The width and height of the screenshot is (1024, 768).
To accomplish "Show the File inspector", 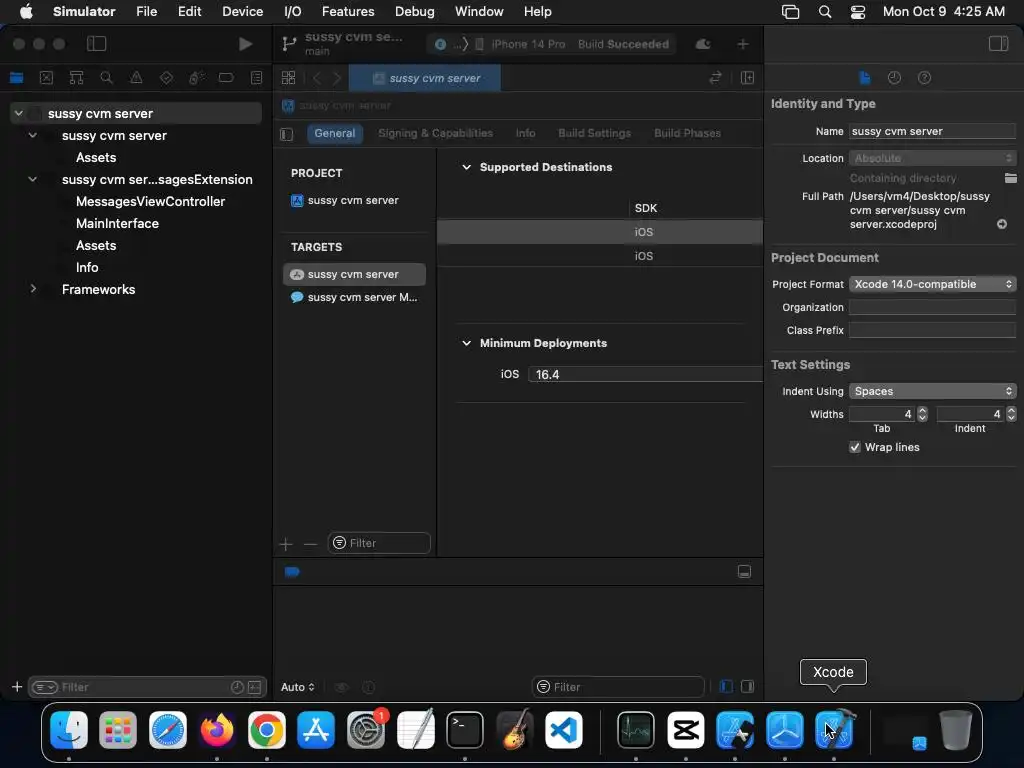I will [x=865, y=78].
